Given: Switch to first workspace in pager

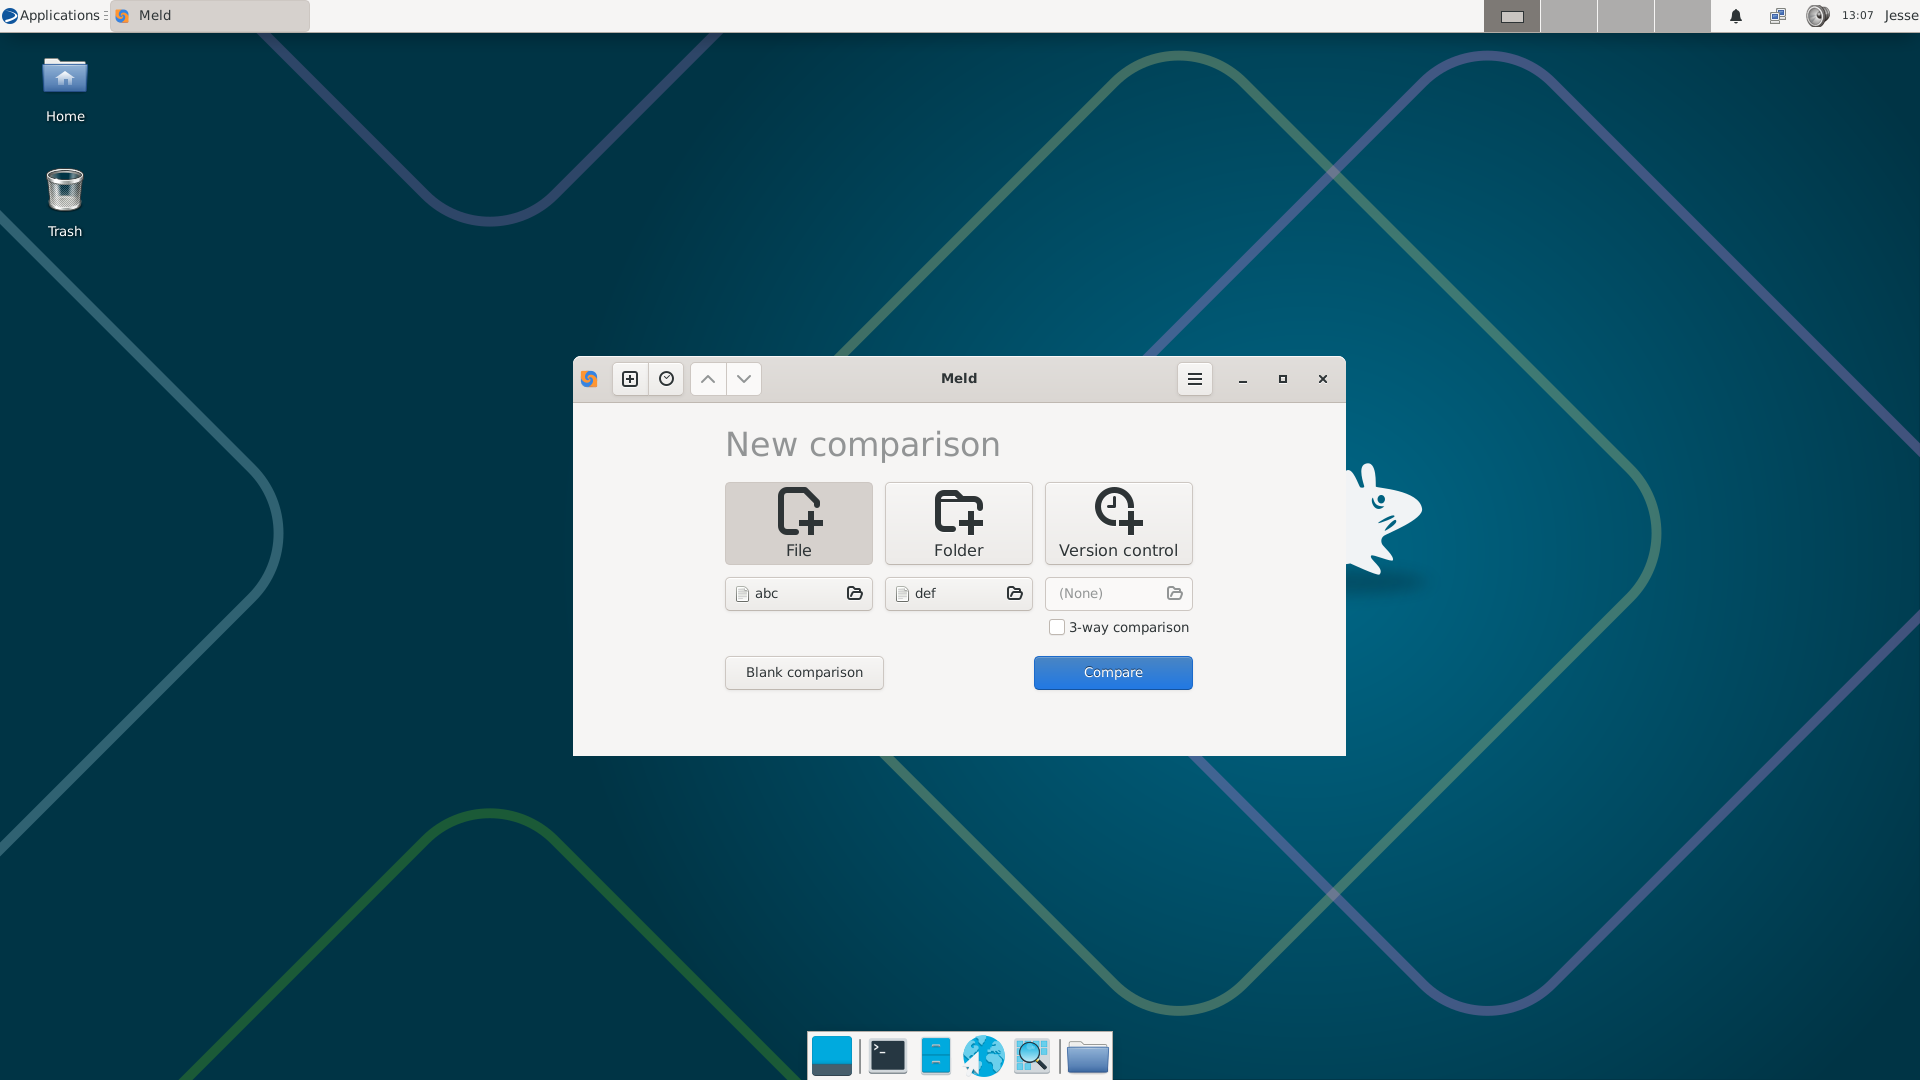Looking at the screenshot, I should coord(1512,16).
